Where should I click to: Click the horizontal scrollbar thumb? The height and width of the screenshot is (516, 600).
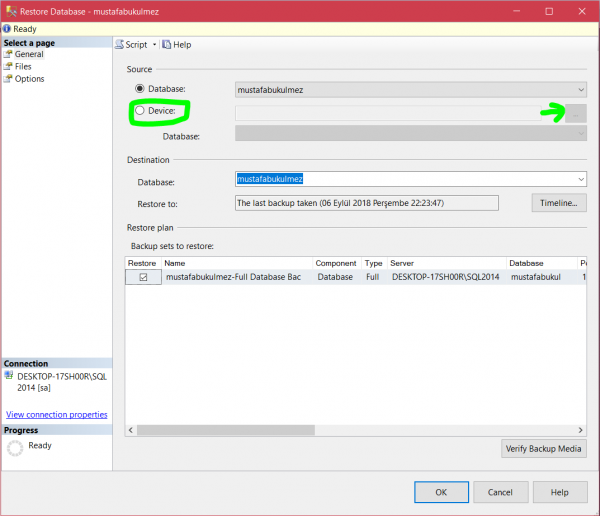click(226, 430)
